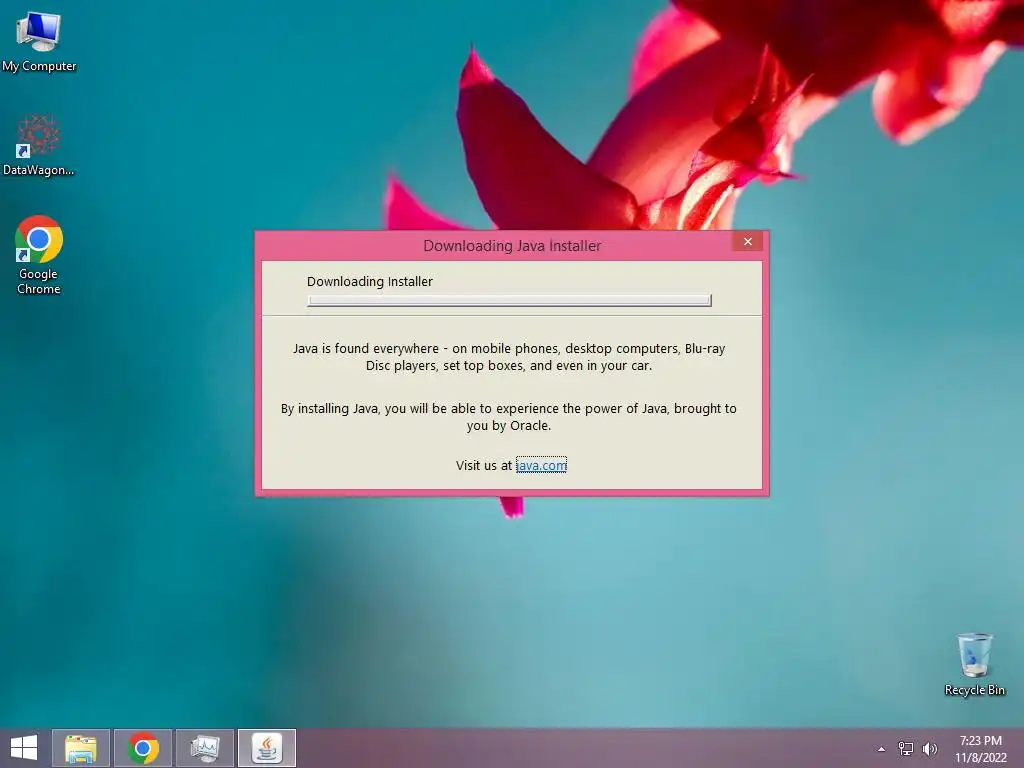Click the Downloading Java Installer title bar

[512, 246]
